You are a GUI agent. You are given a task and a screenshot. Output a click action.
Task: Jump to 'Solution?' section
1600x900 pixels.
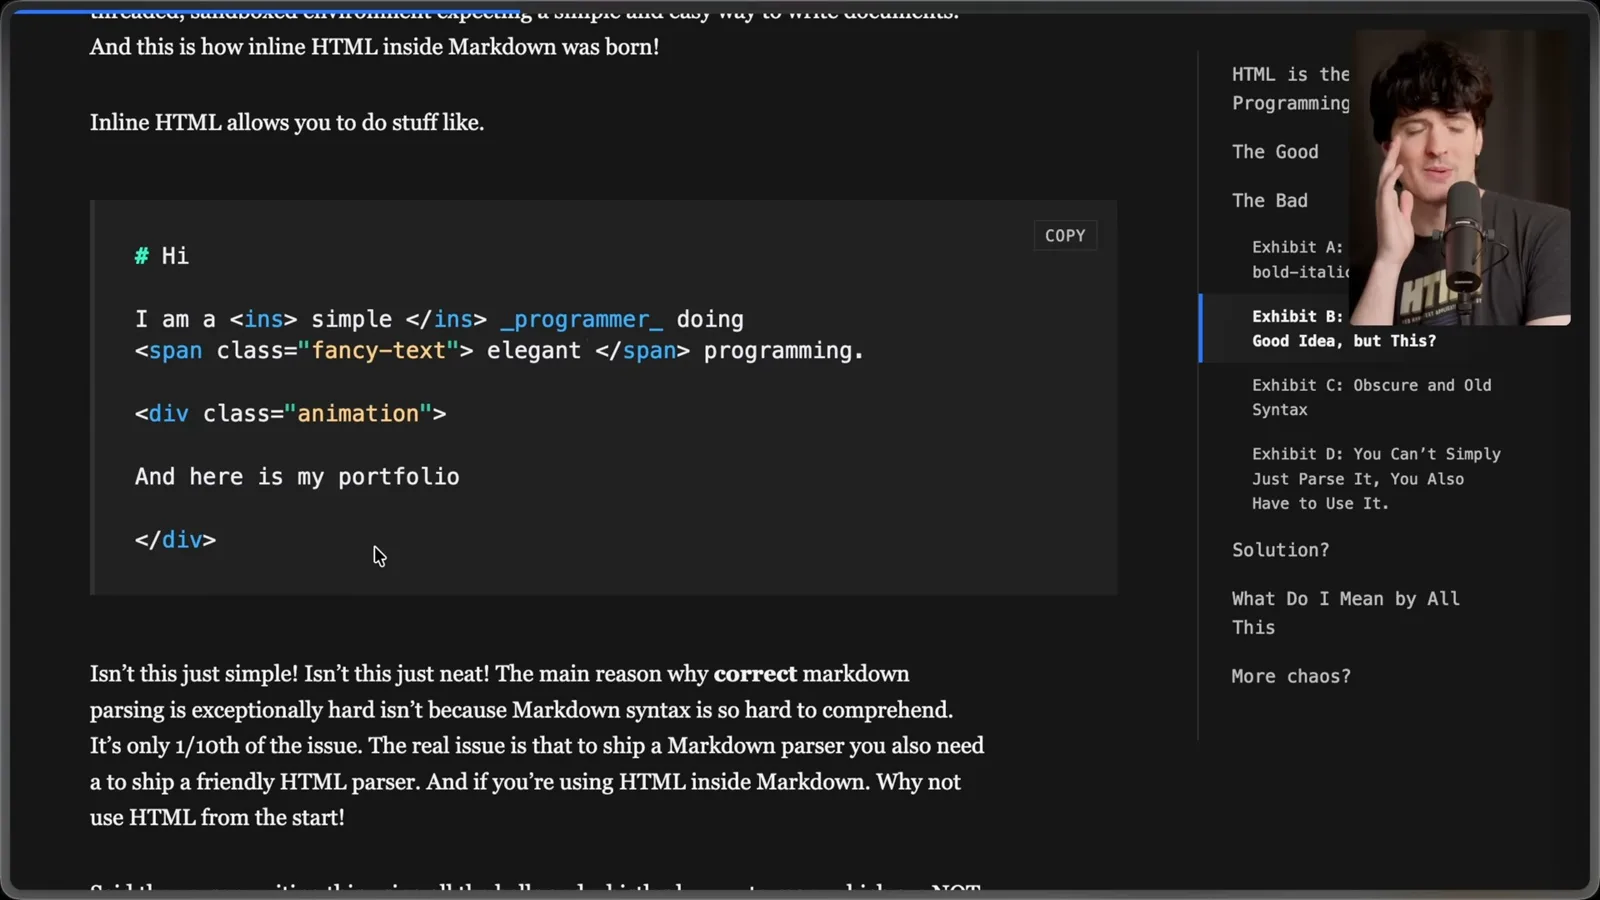click(x=1281, y=550)
